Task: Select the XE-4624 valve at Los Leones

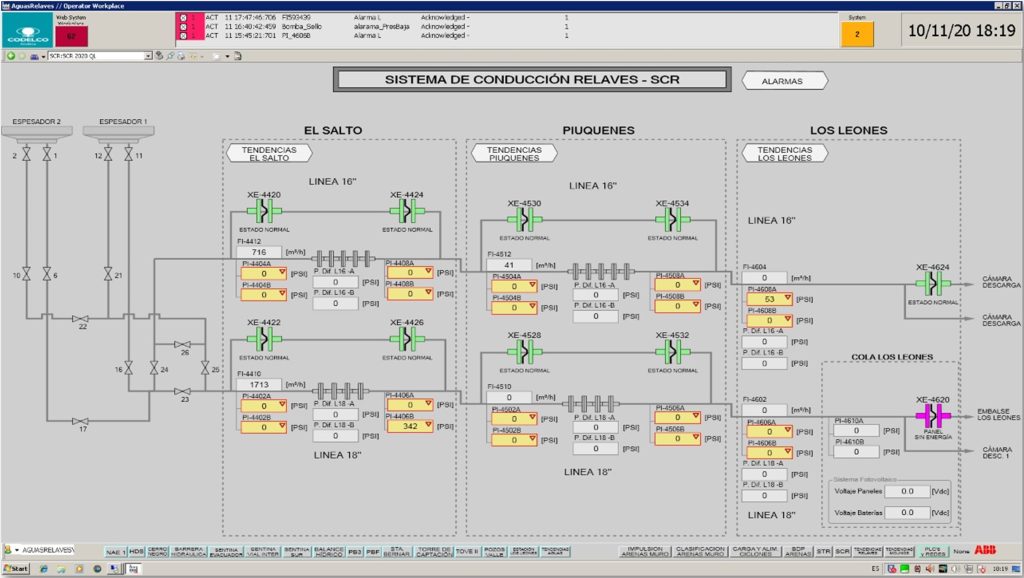Action: pyautogui.click(x=933, y=284)
